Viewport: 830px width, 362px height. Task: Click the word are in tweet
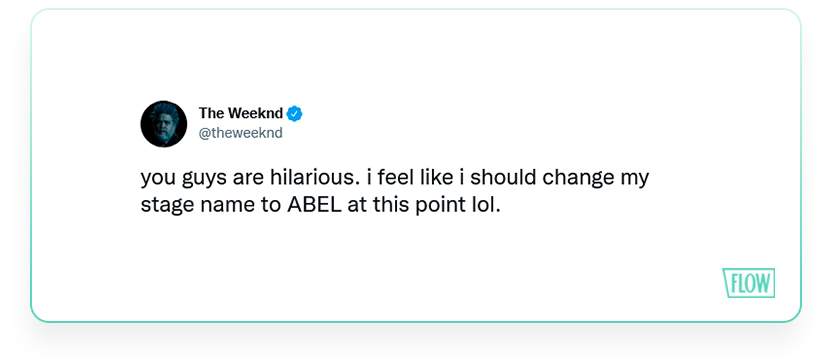pos(248,179)
